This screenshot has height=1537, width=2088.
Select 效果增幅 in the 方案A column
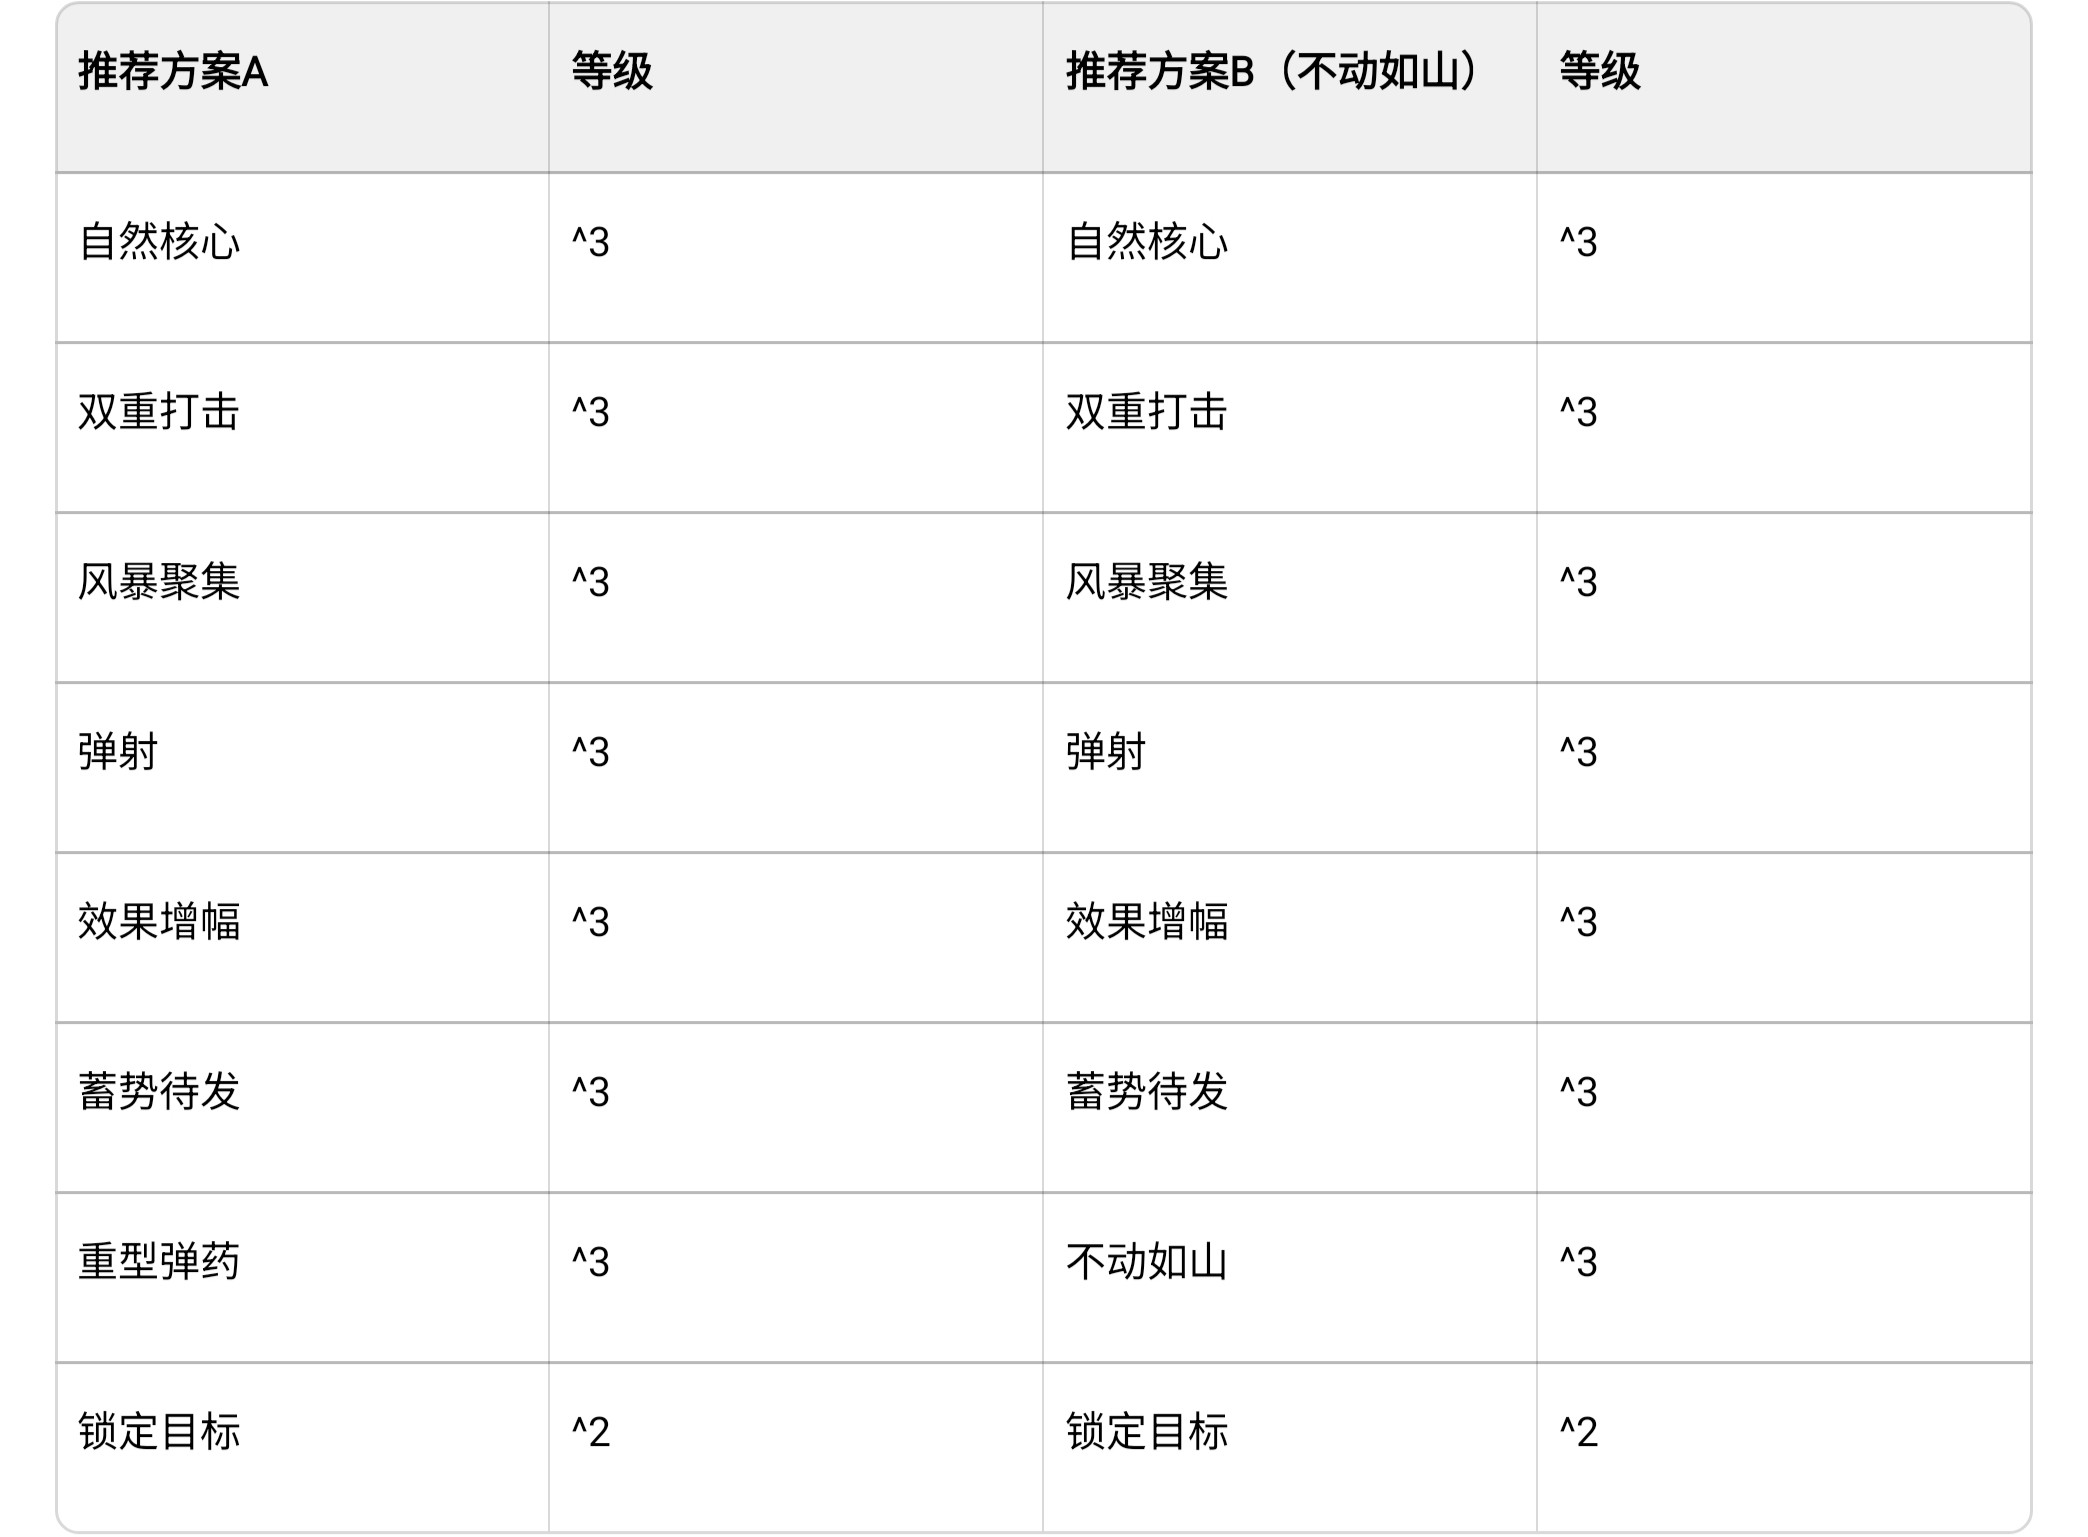coord(159,922)
